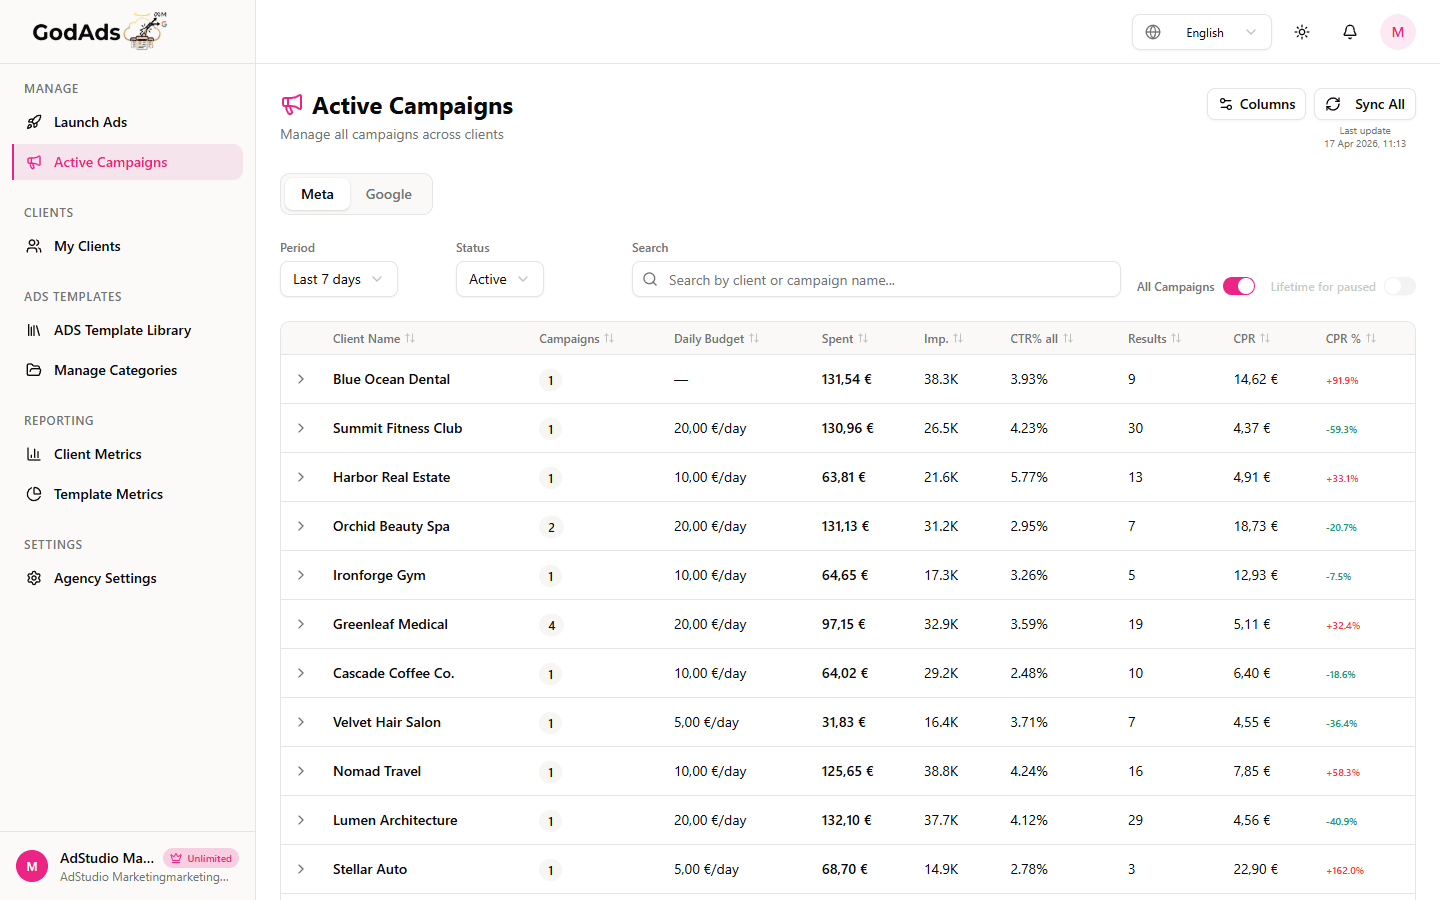Expand the Greenleaf Medical row
Viewport: 1440px width, 900px height.
click(301, 624)
